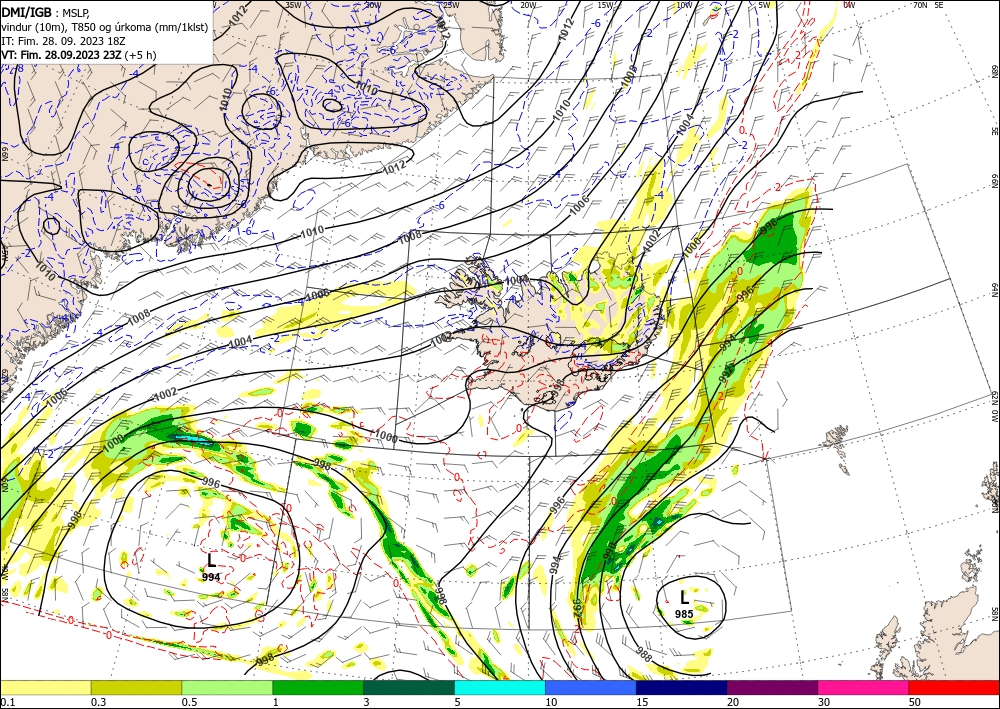Pick the cyan 5–10 legend swatch
The height and width of the screenshot is (709, 1000).
tap(500, 687)
